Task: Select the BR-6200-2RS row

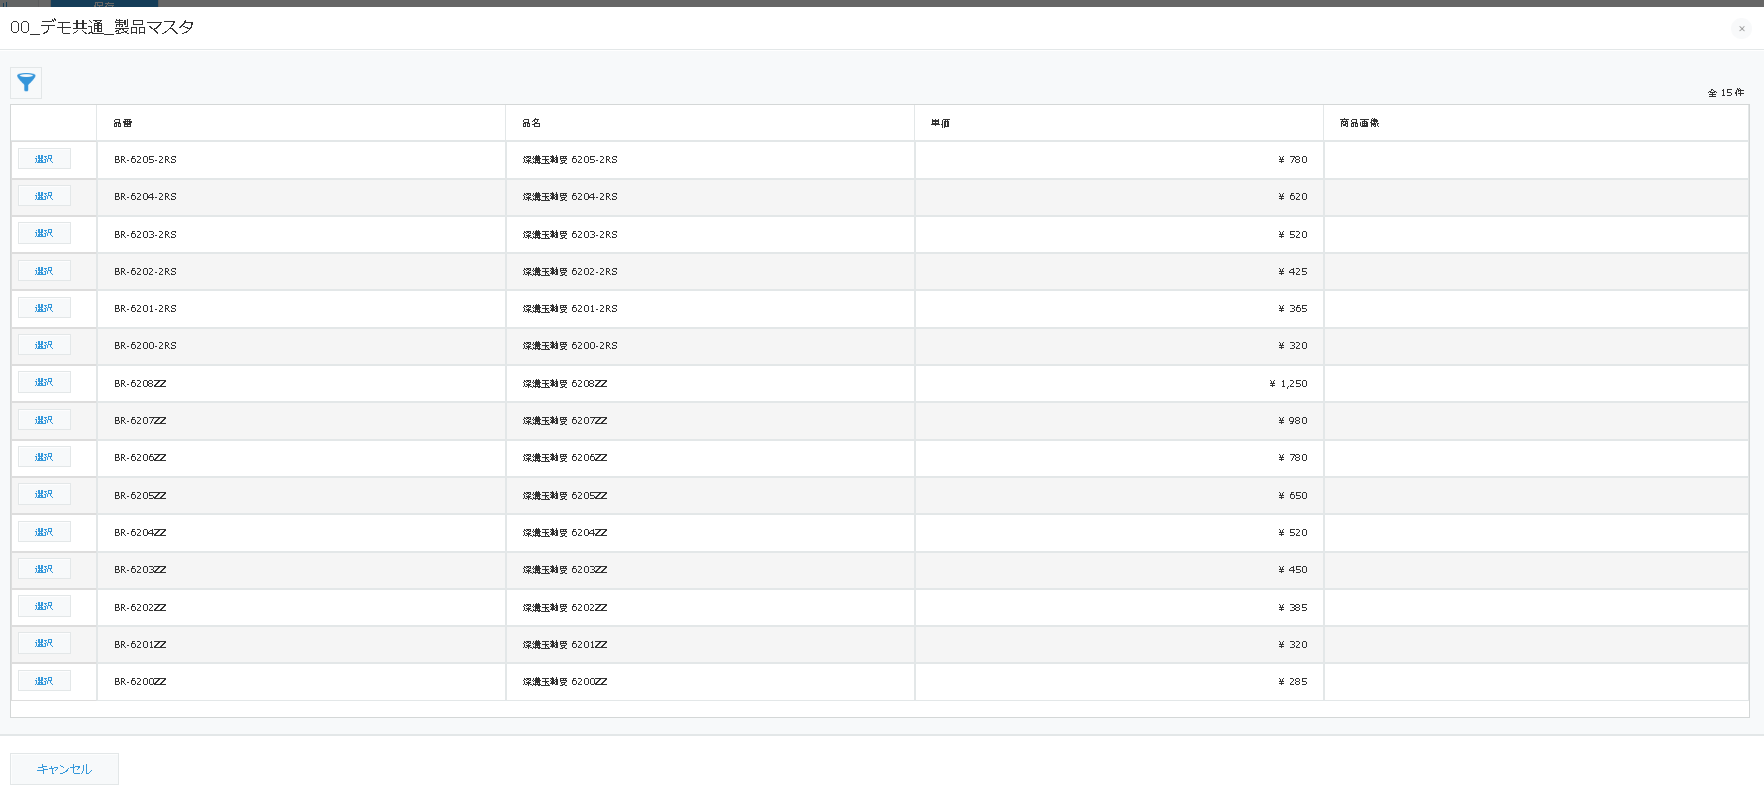Action: pyautogui.click(x=44, y=345)
